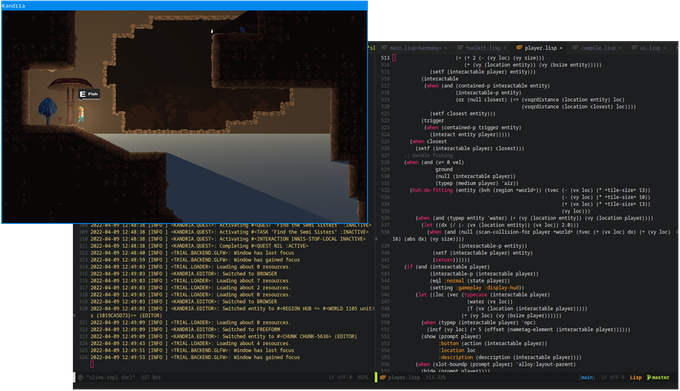Click the Lisp file icon on player.lisp tab
This screenshot has width=680, height=391.
[519, 48]
